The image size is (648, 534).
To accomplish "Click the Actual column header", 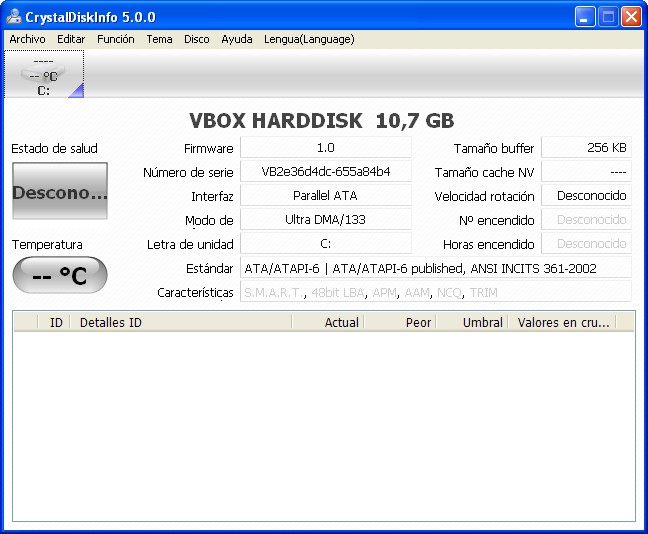I will (328, 322).
